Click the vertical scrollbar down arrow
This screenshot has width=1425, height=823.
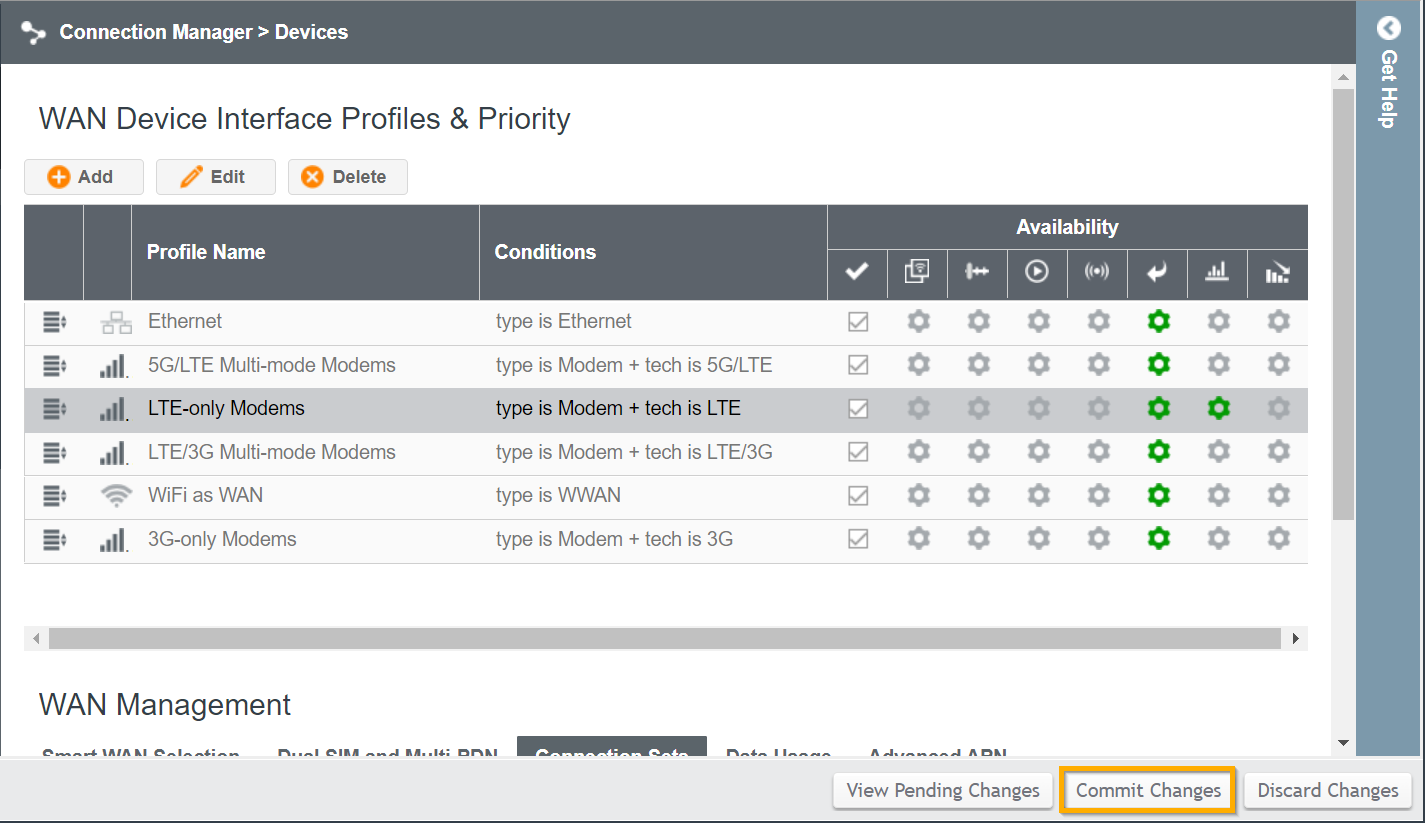[x=1343, y=743]
